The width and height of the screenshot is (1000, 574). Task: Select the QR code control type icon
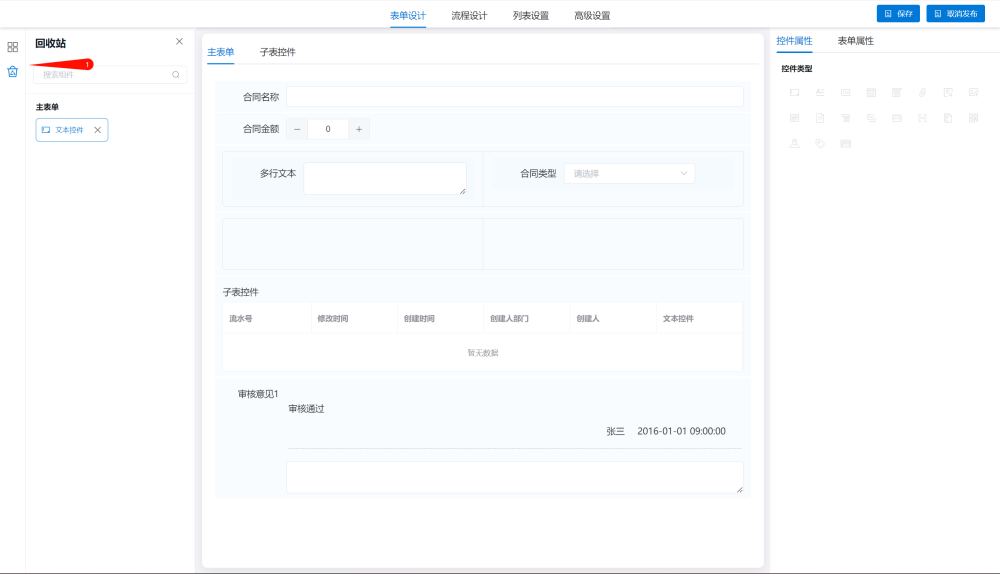pyautogui.click(x=973, y=118)
